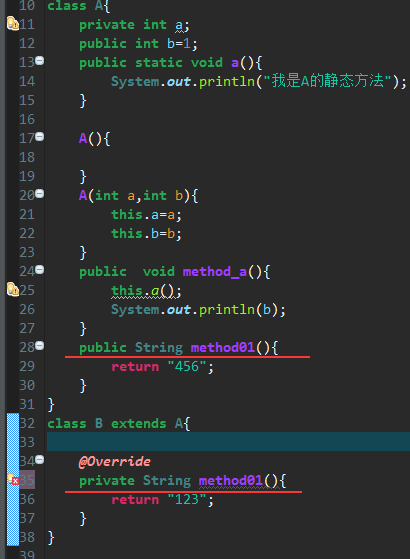Click the Chinese string literal in println
410x559 pixels.
pyautogui.click(x=327, y=81)
